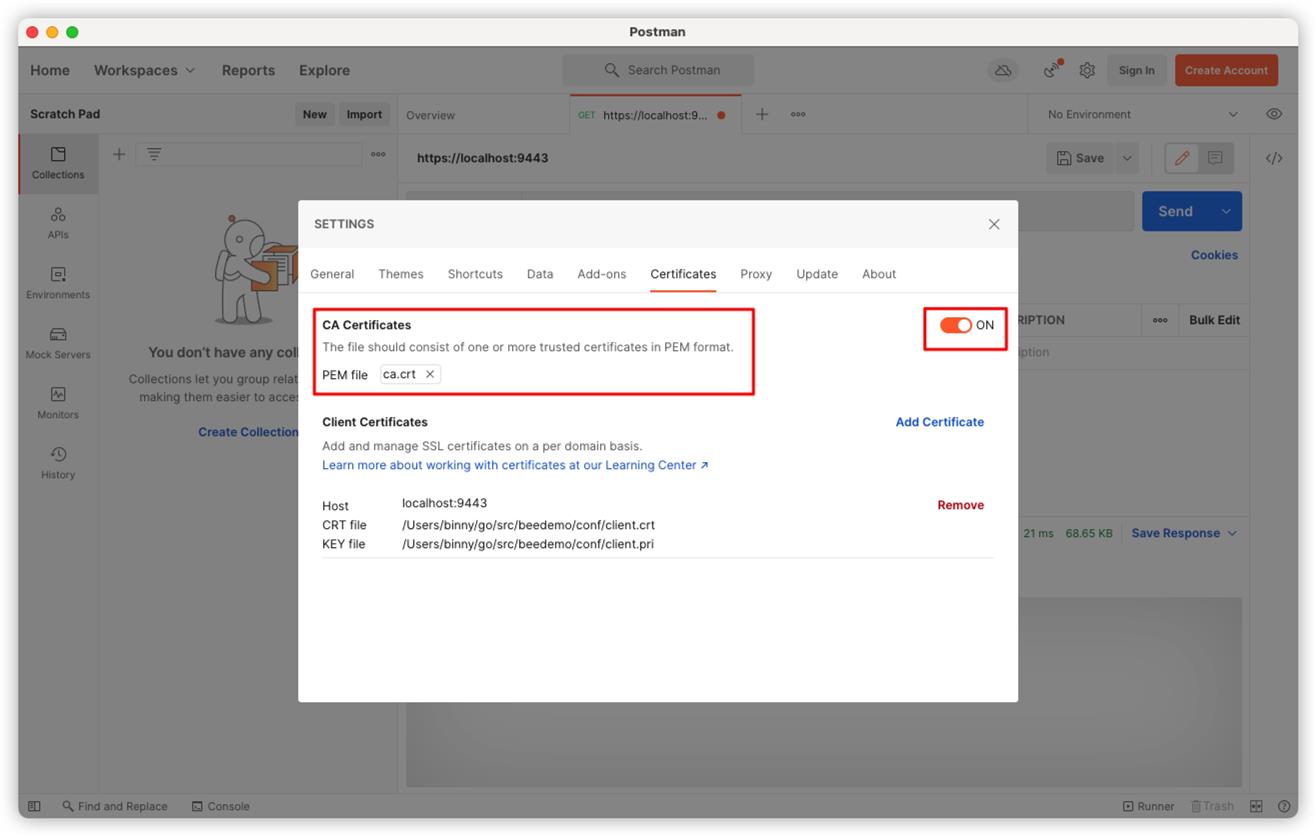Screen dimensions: 1316x836
Task: Click the New button in Scratch Pad
Action: click(315, 114)
